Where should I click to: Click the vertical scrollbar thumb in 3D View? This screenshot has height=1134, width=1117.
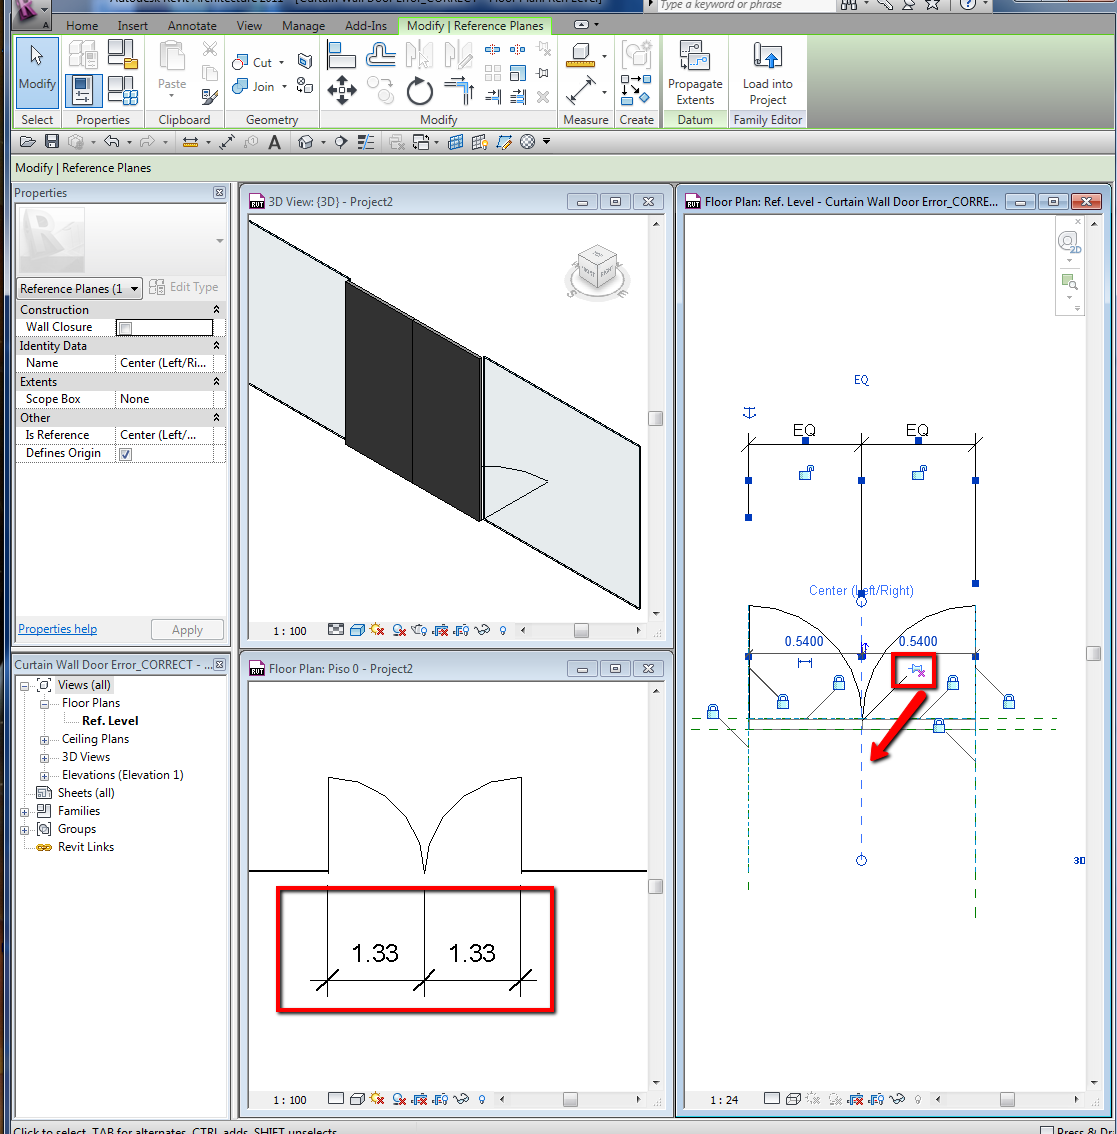click(655, 419)
